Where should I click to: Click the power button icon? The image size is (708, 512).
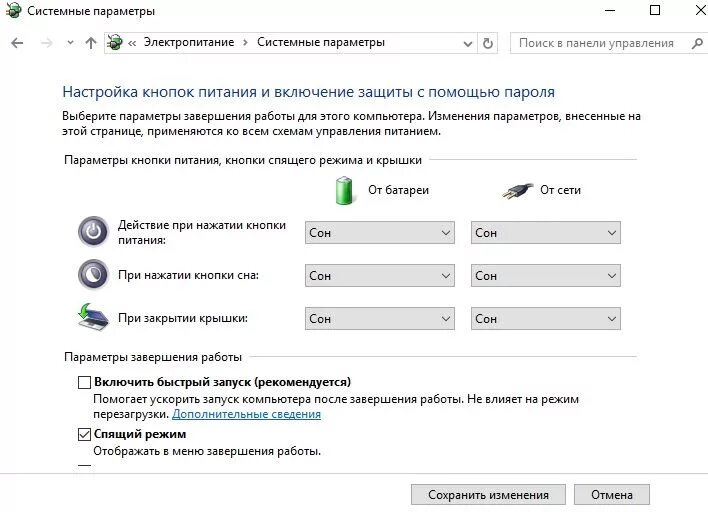(93, 232)
